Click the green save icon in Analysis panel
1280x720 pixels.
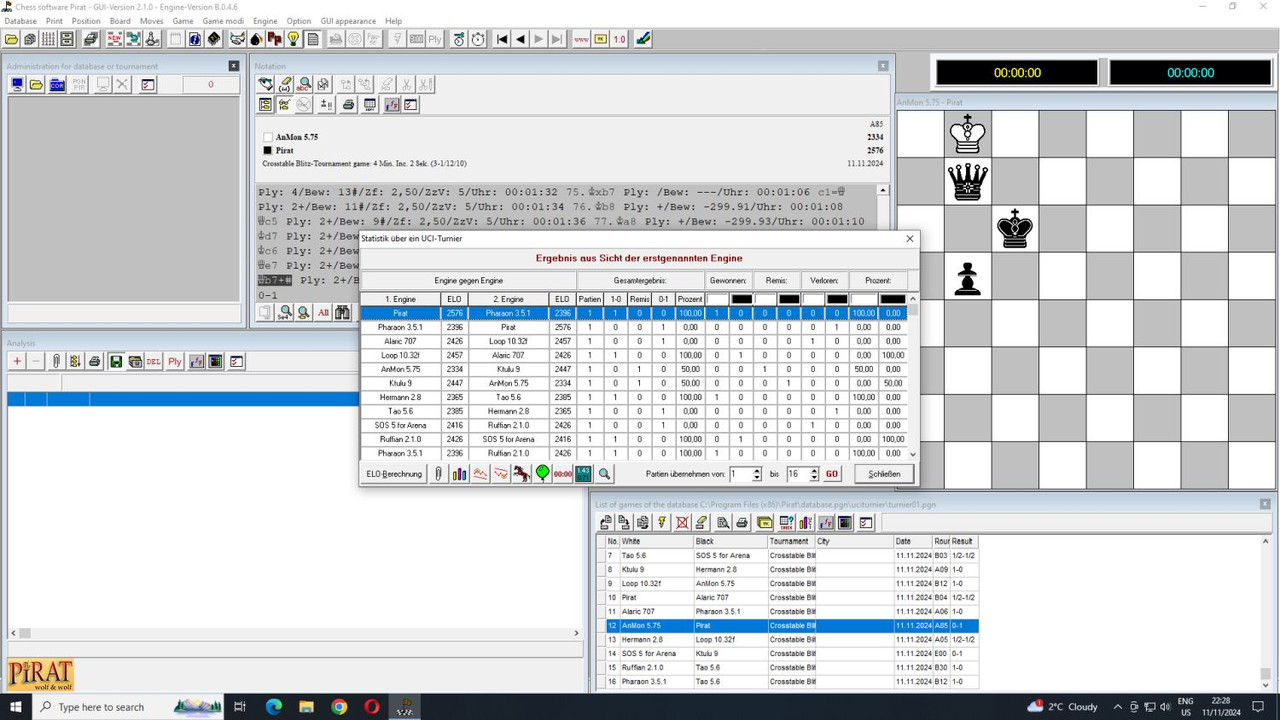pos(116,361)
